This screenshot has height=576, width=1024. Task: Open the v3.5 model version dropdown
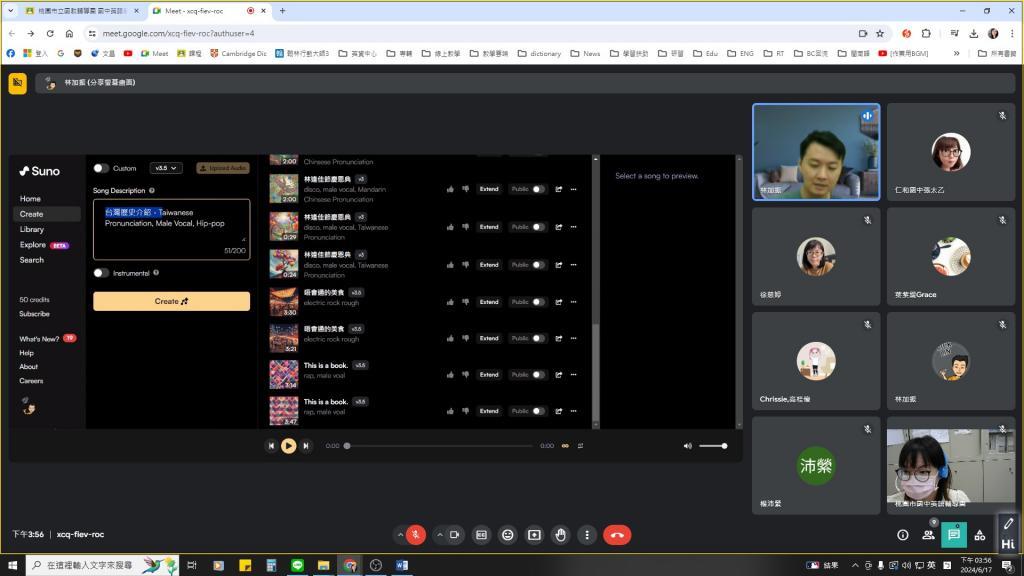166,168
